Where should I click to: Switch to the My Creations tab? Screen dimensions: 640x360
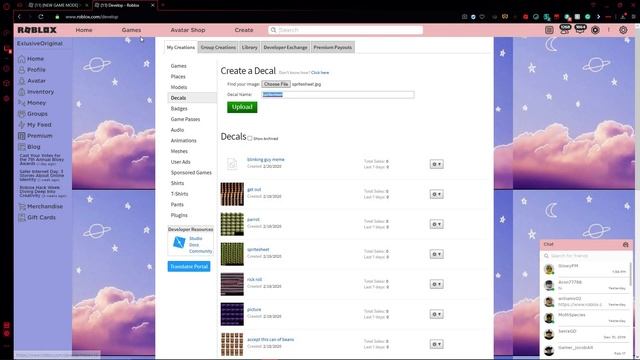pos(181,47)
